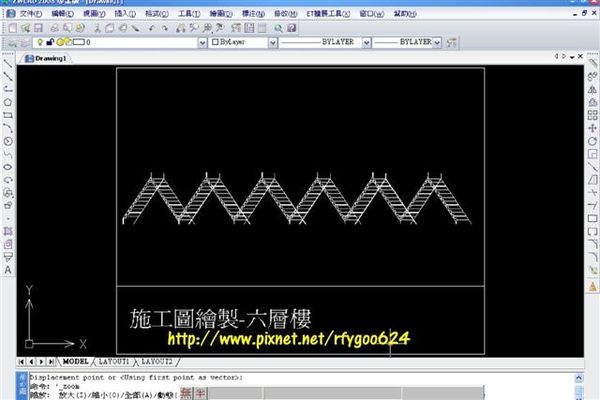Click the Redo toolbar icon
This screenshot has width=600, height=400.
click(x=165, y=28)
